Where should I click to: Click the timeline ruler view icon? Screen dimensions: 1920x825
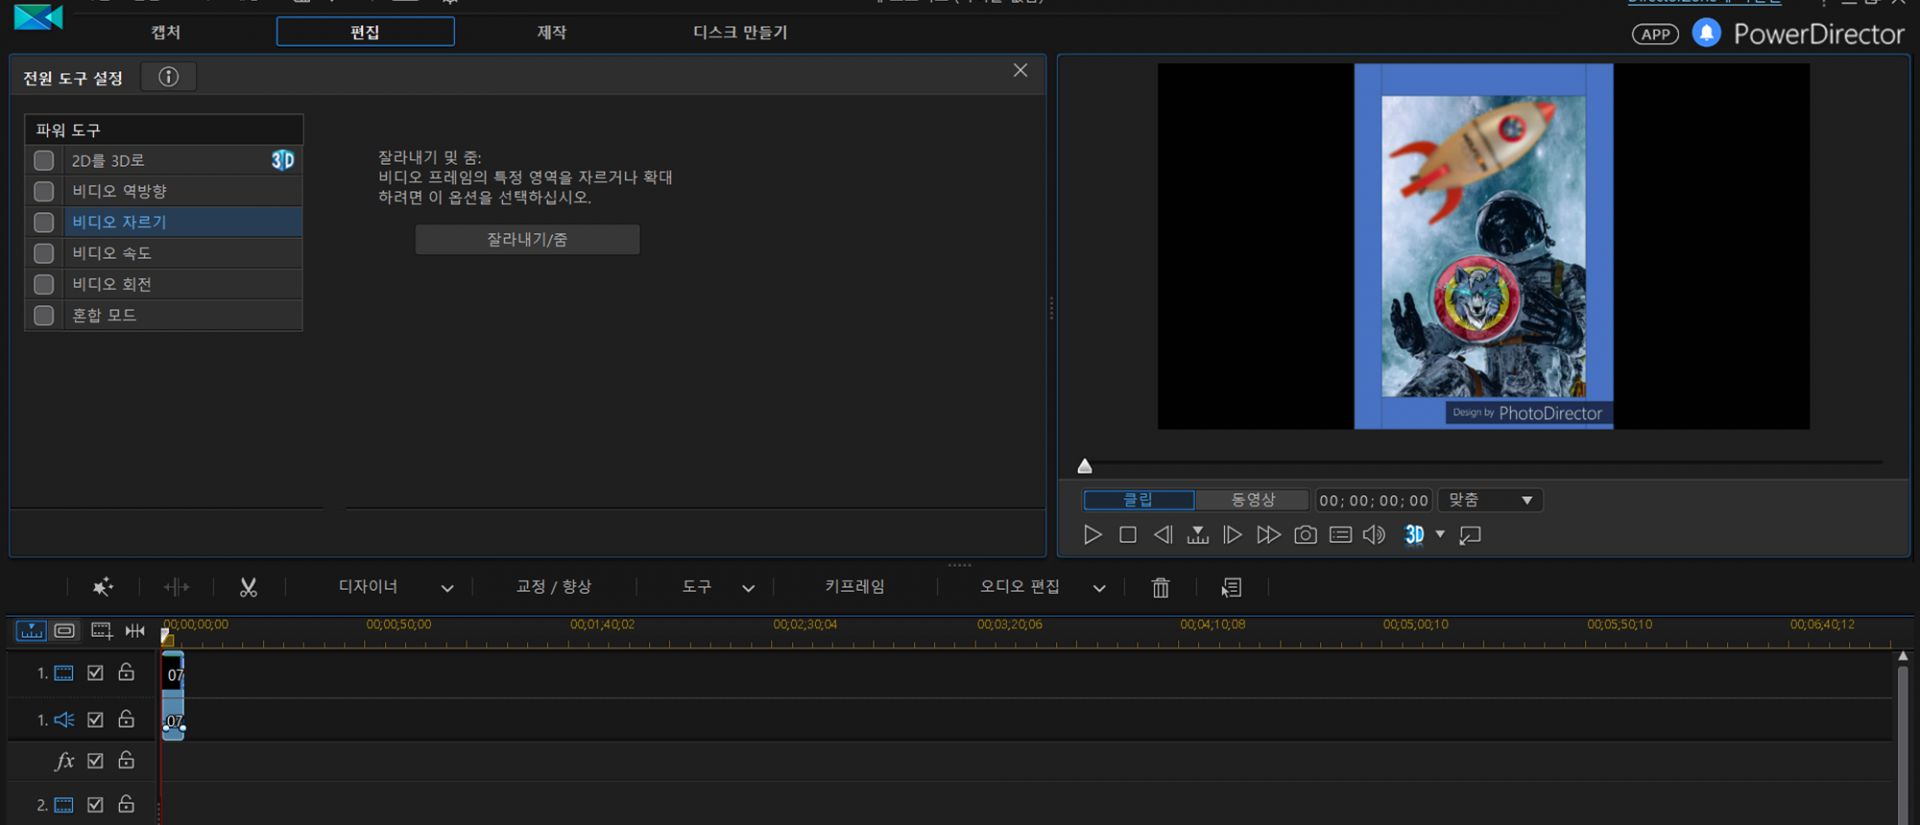click(31, 630)
